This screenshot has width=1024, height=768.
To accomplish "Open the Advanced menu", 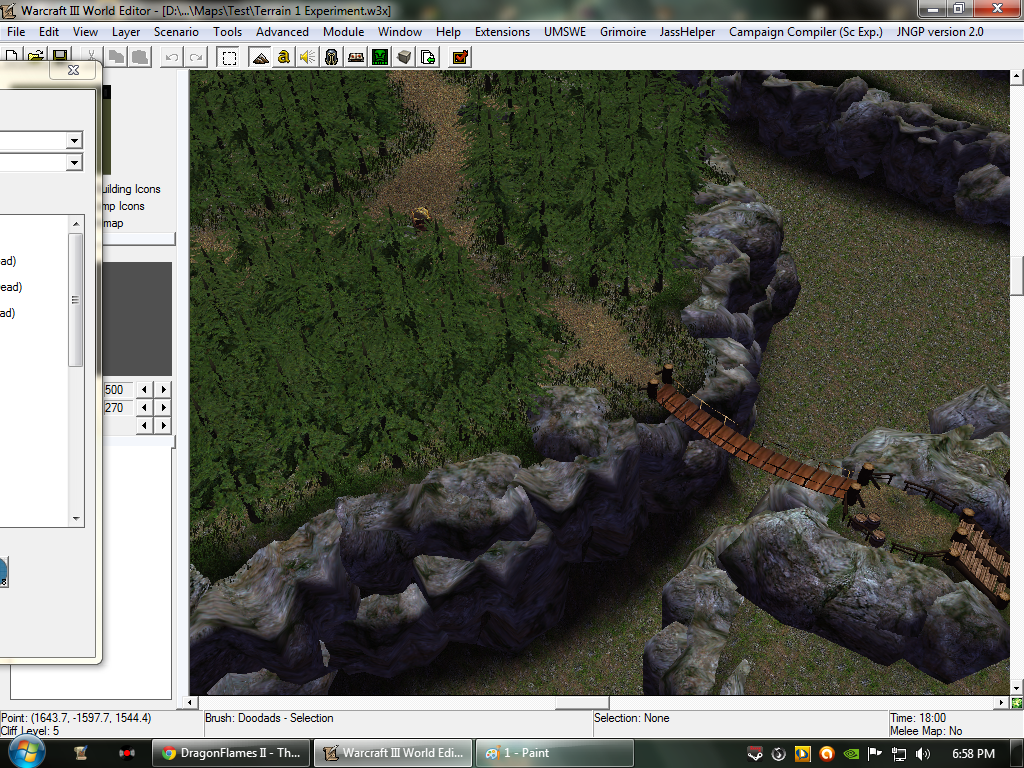I will 282,31.
